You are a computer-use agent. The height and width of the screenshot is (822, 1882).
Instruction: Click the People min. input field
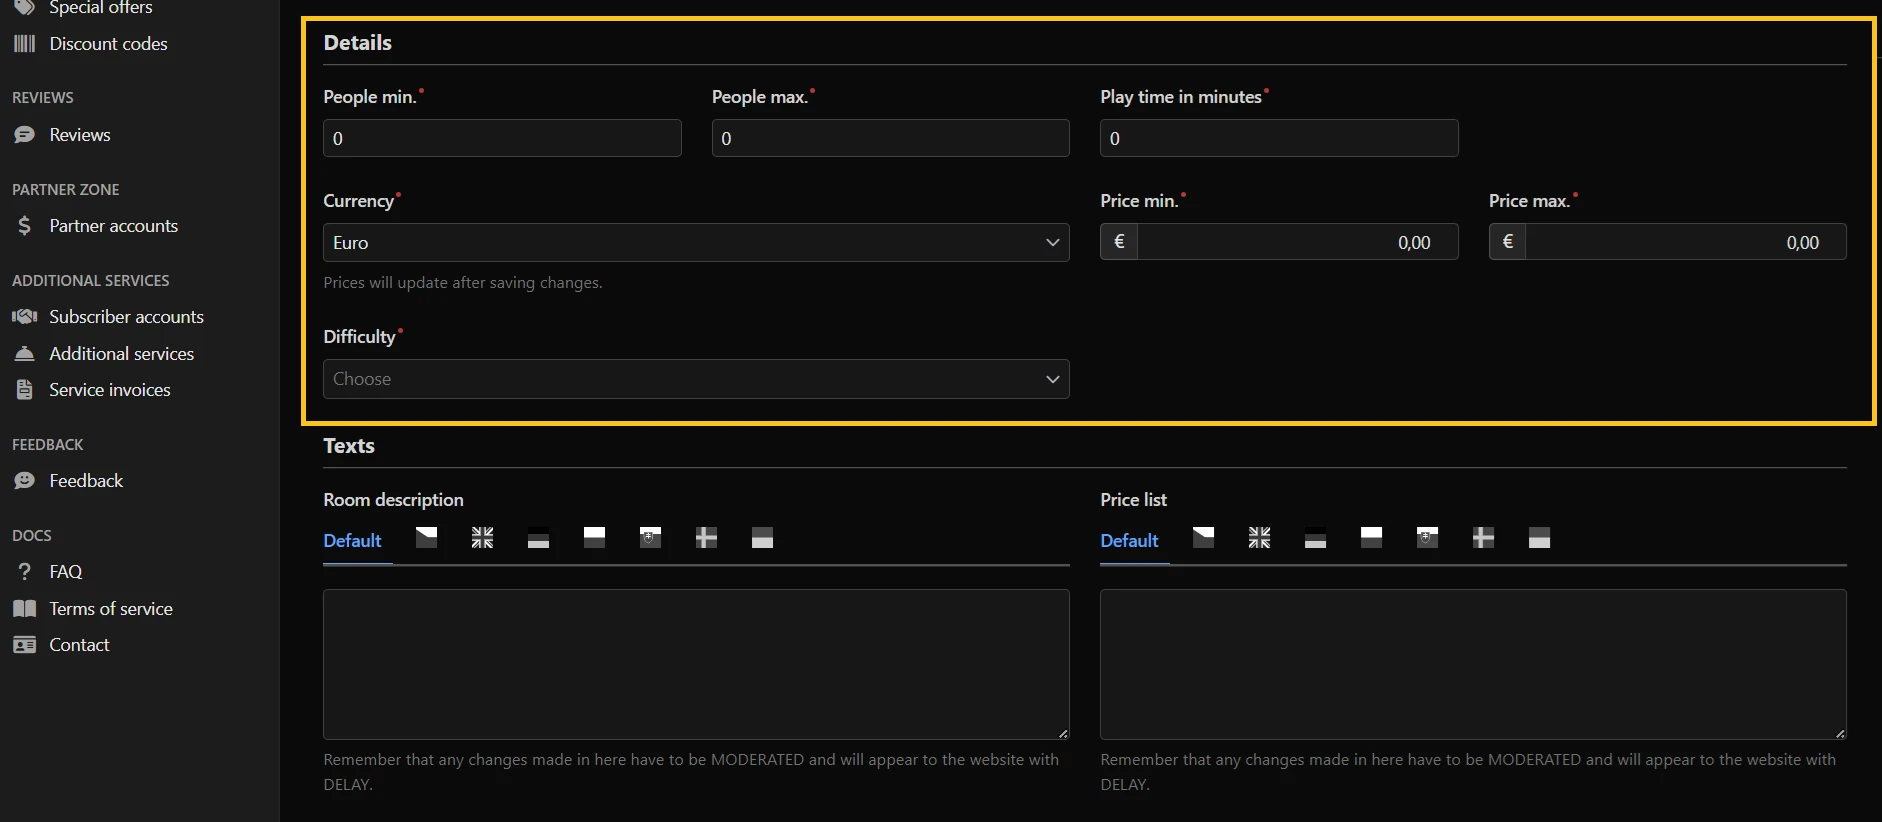(x=502, y=139)
